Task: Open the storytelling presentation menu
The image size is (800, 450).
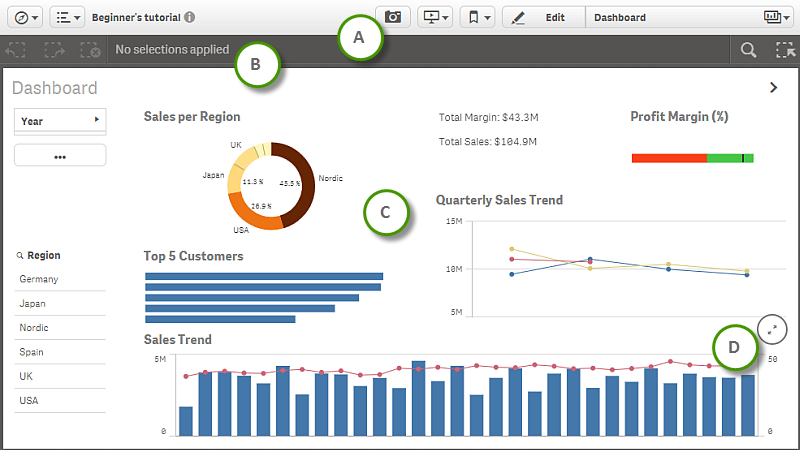Action: pyautogui.click(x=437, y=17)
